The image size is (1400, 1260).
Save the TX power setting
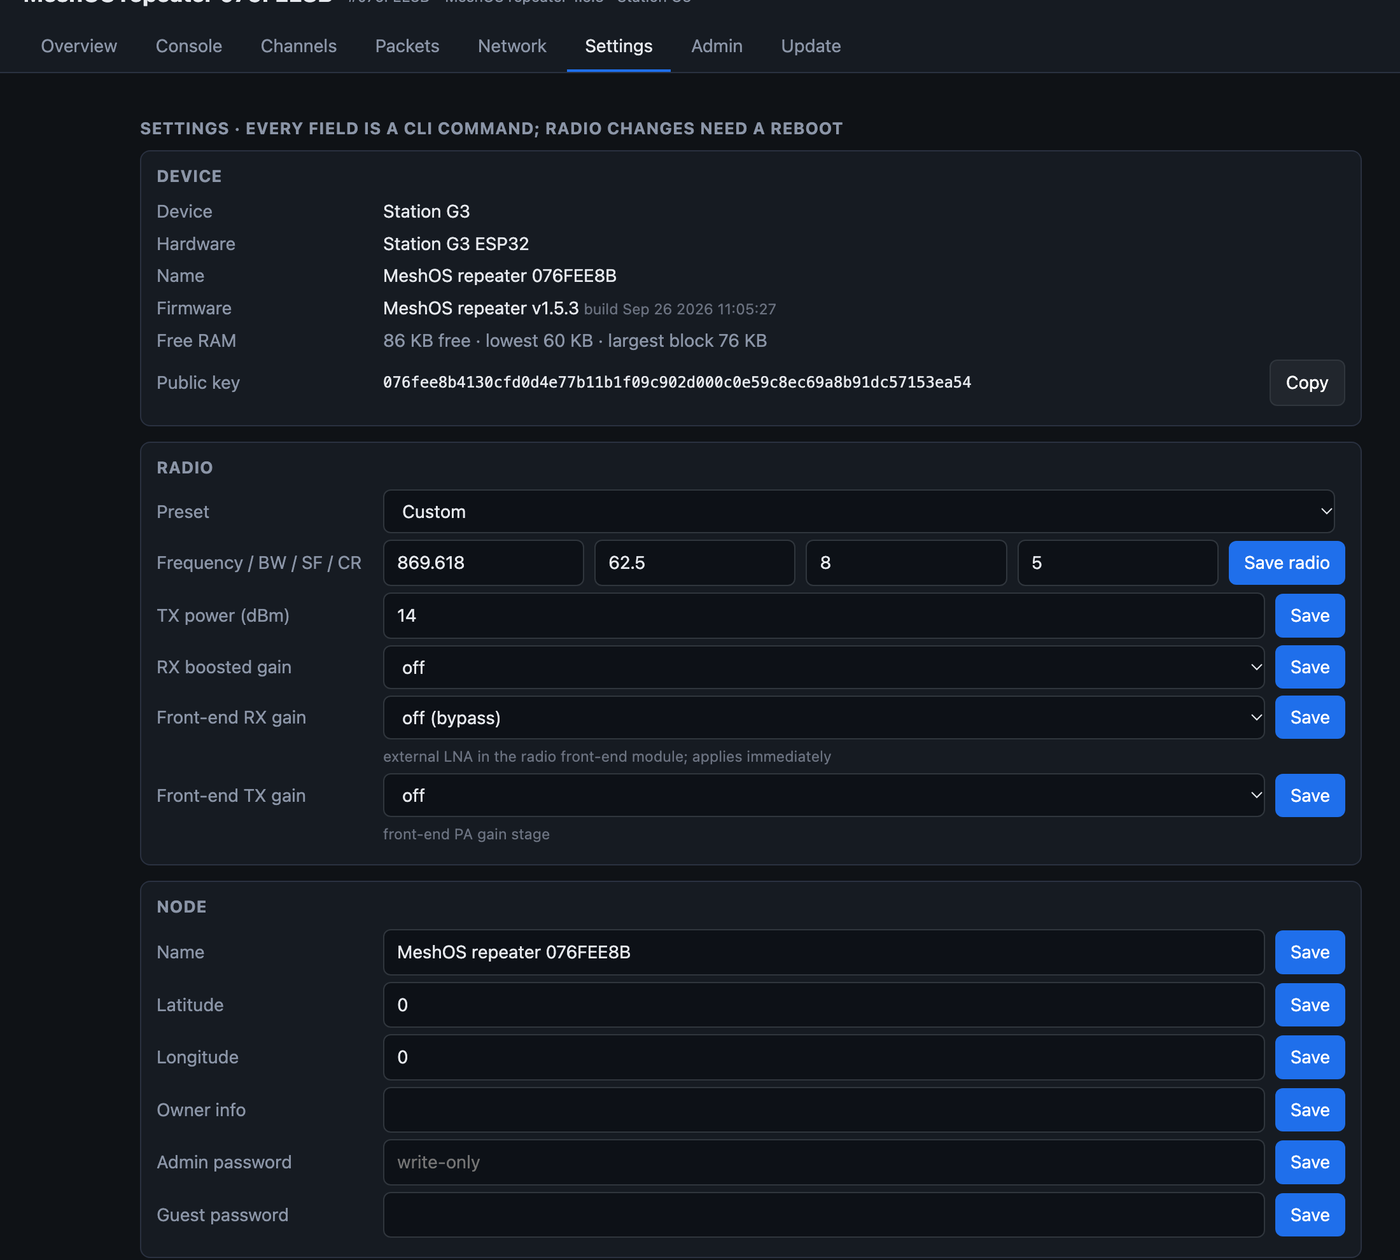pos(1309,616)
